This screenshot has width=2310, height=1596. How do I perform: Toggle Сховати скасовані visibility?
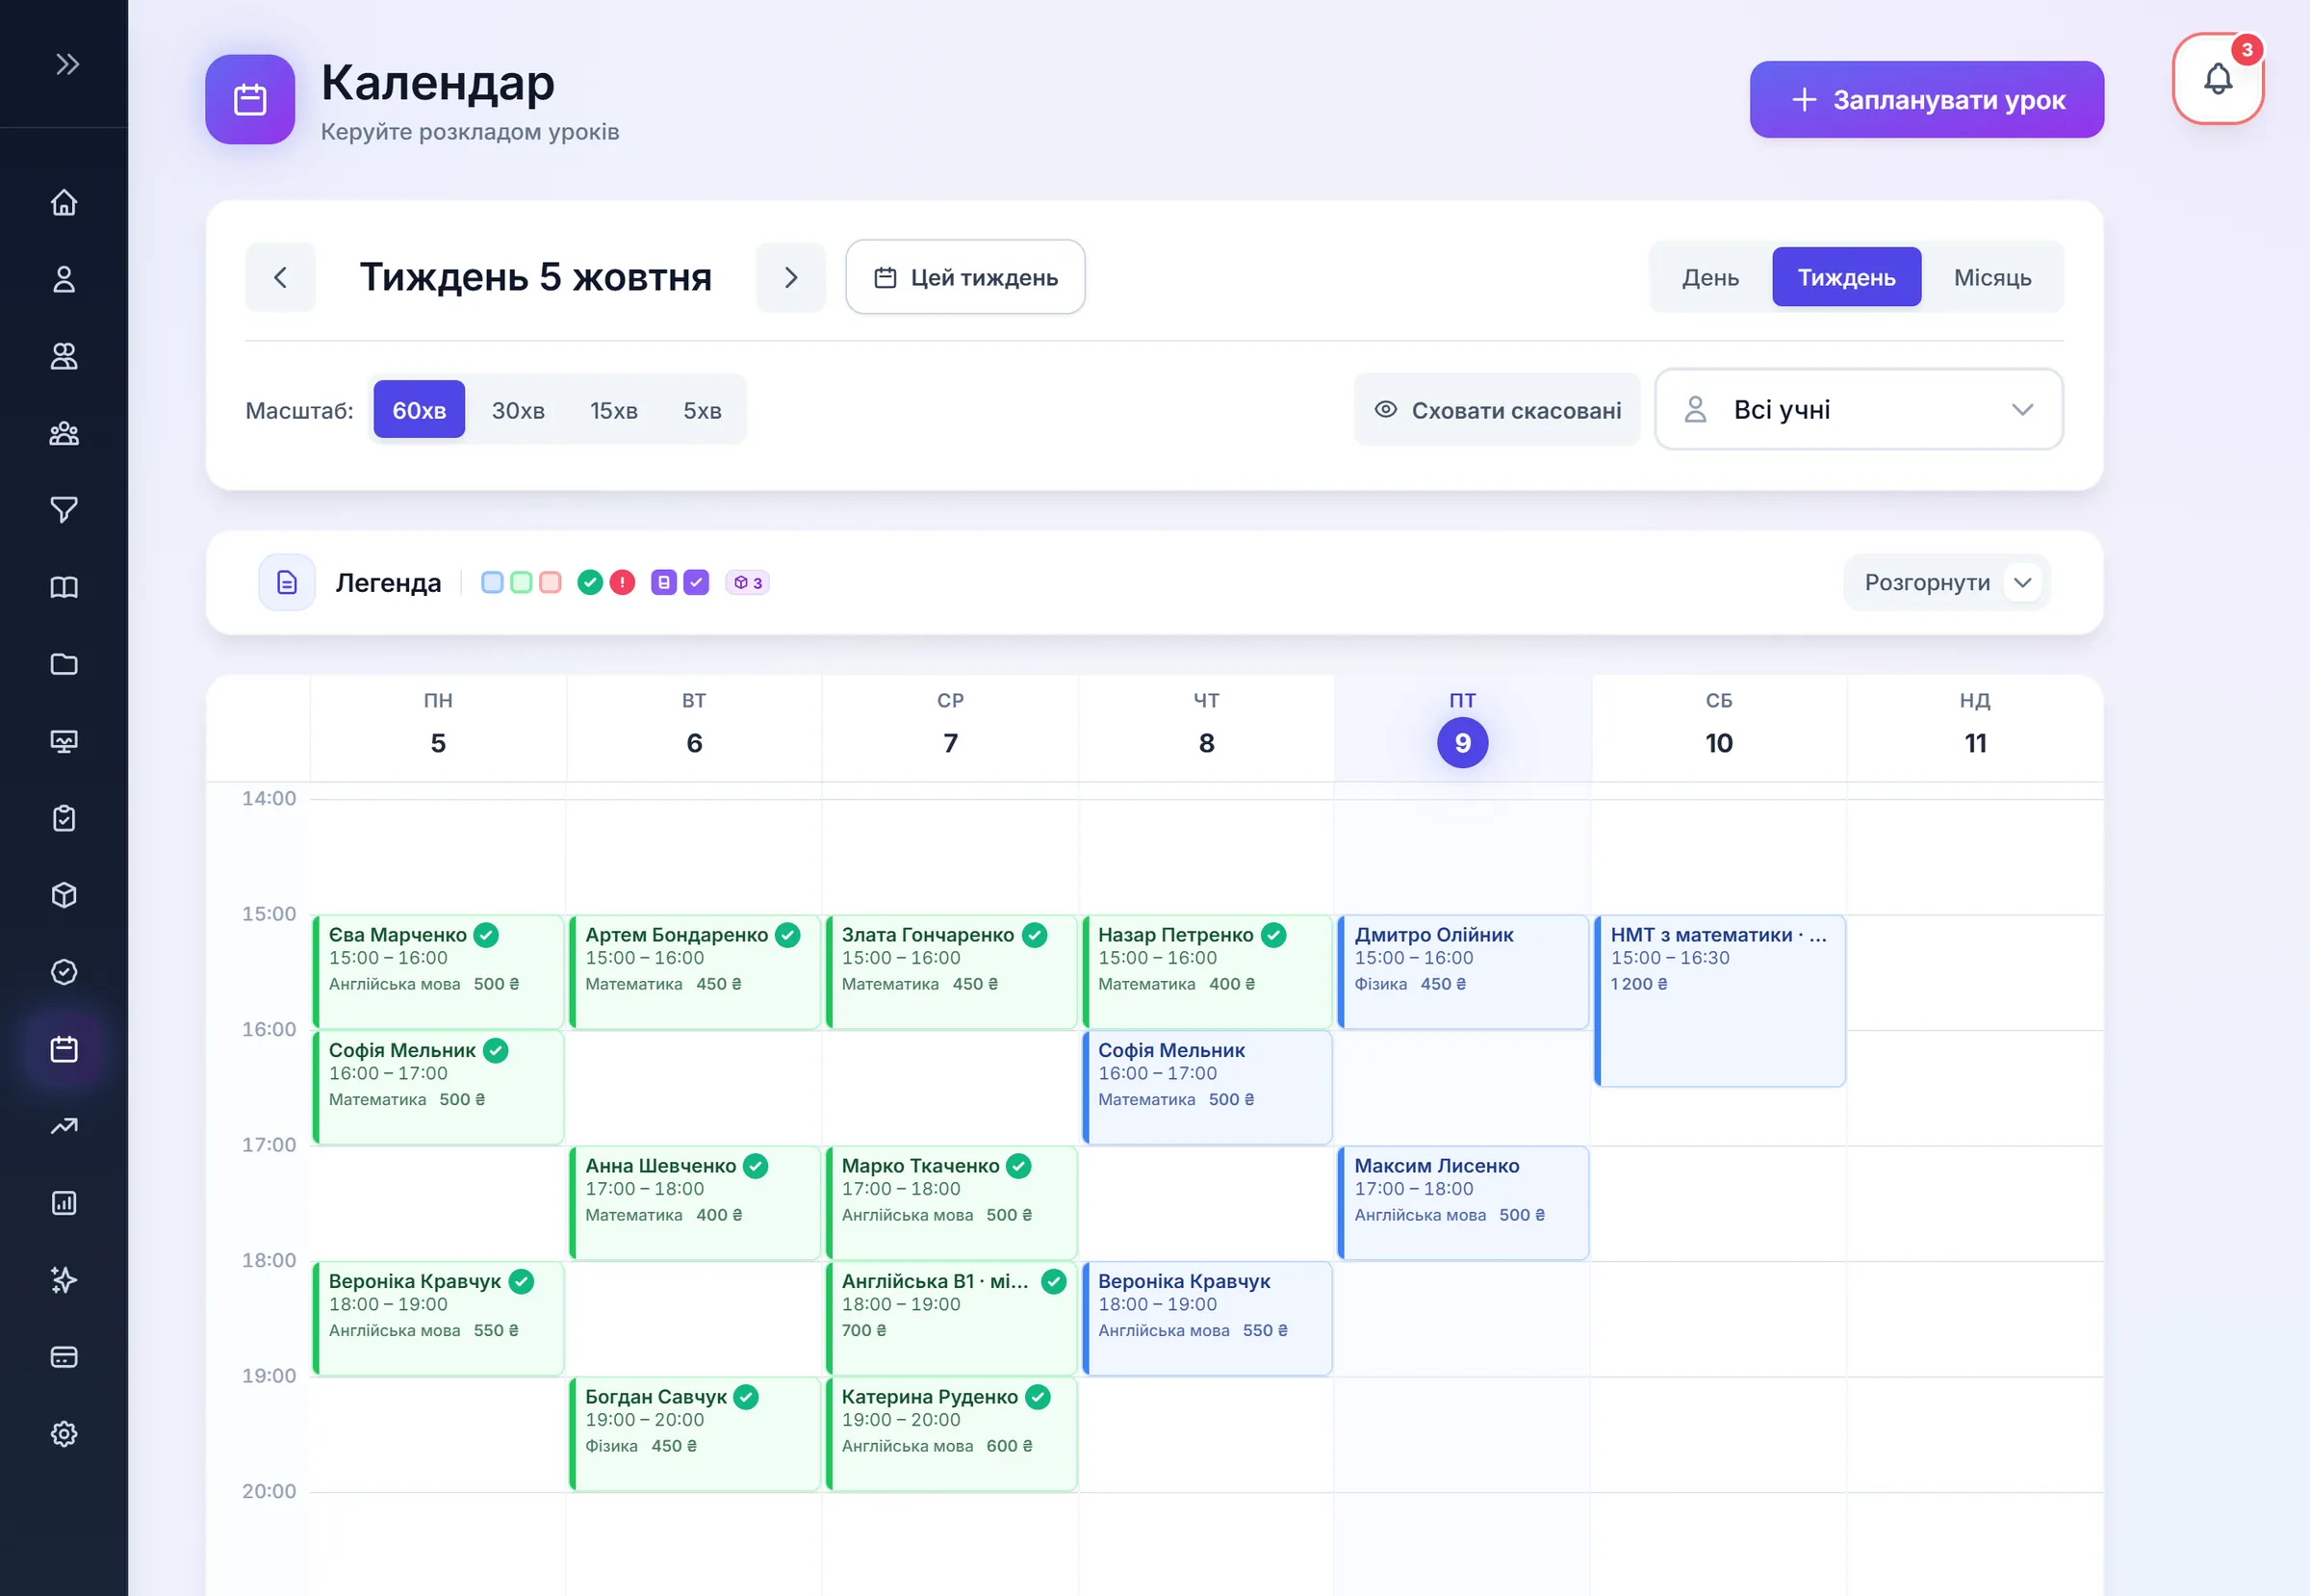(x=1497, y=410)
